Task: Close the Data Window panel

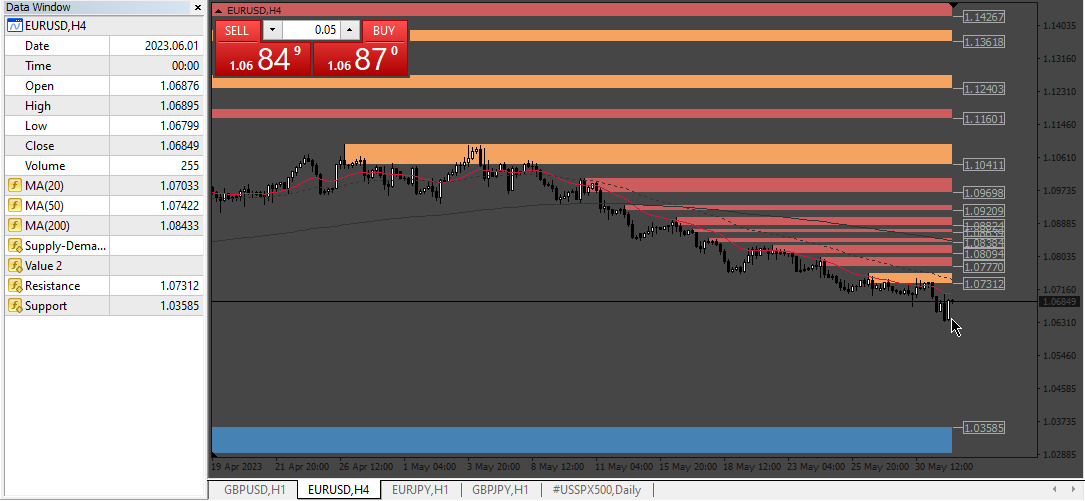Action: 198,8
